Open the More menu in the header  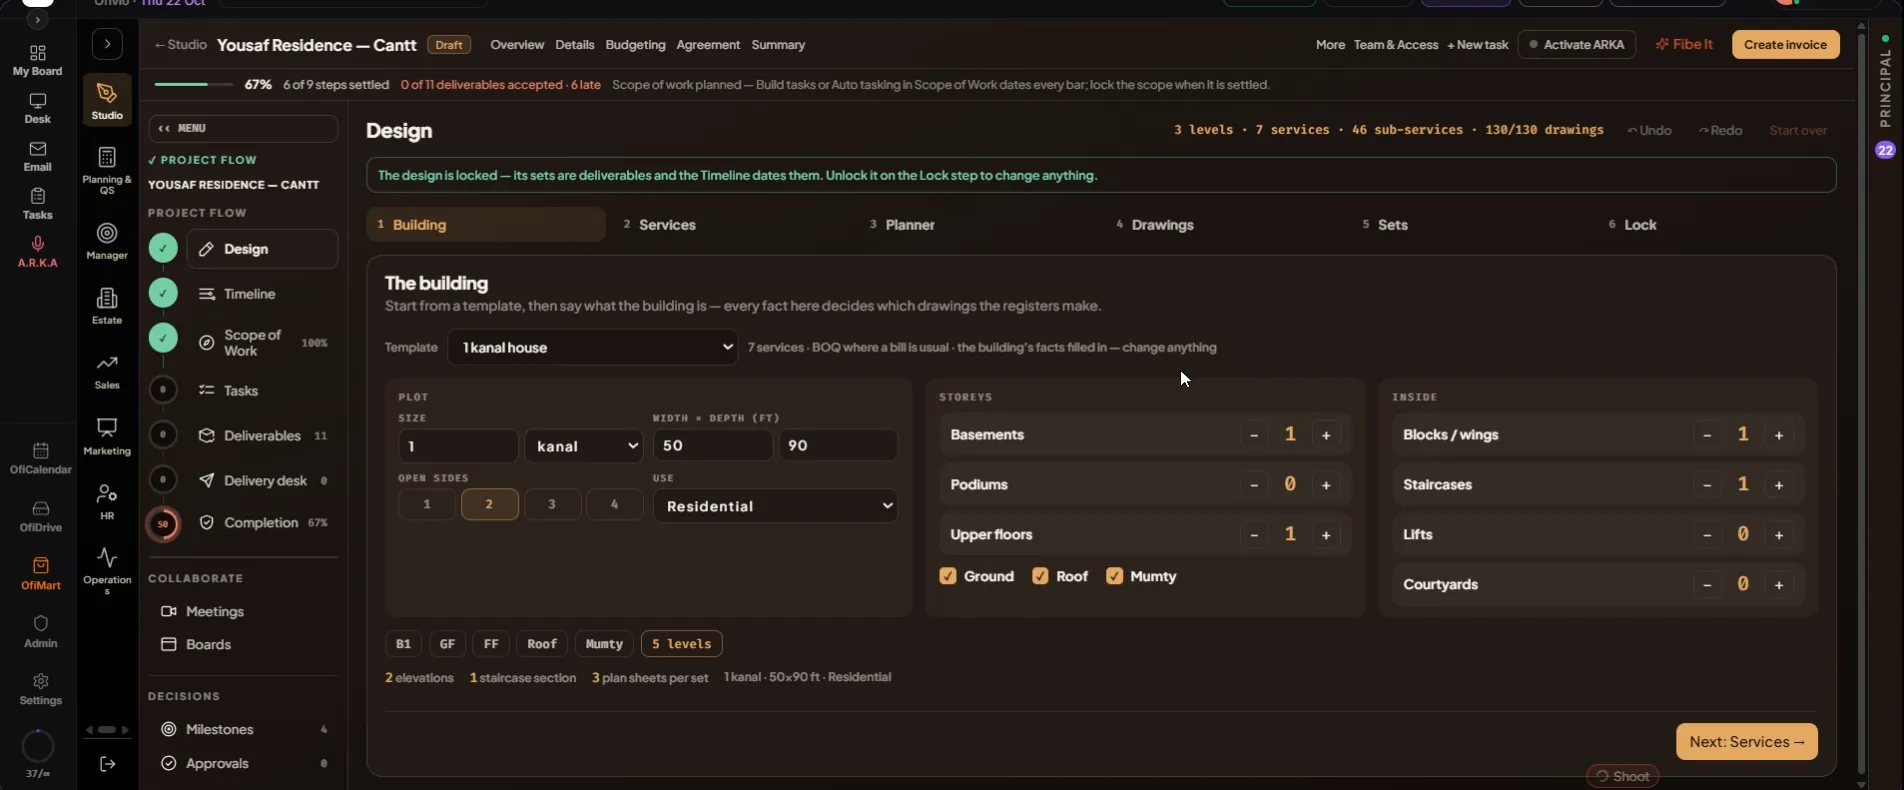1330,45
